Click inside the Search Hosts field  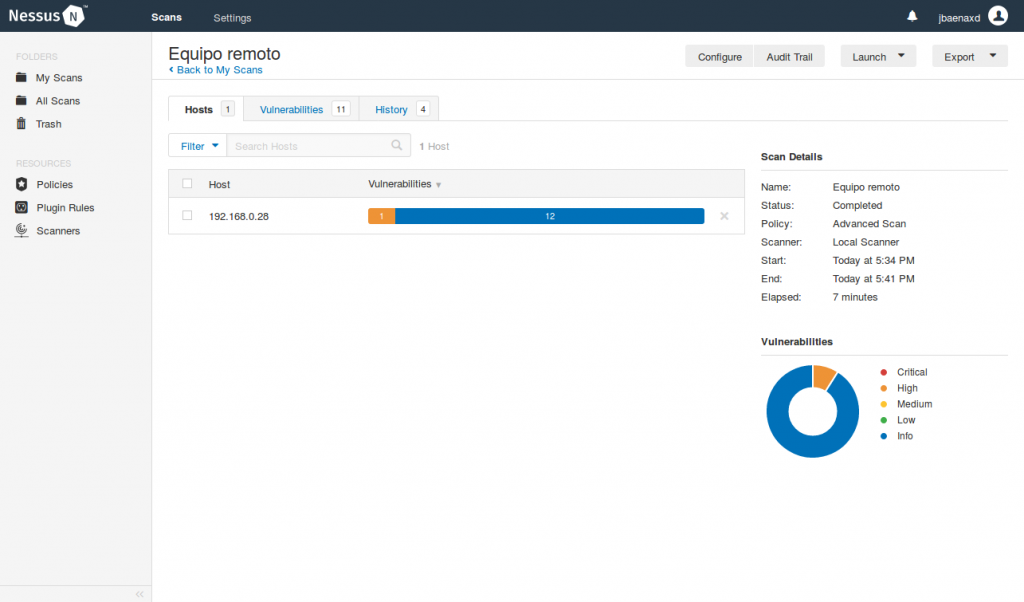(x=310, y=146)
